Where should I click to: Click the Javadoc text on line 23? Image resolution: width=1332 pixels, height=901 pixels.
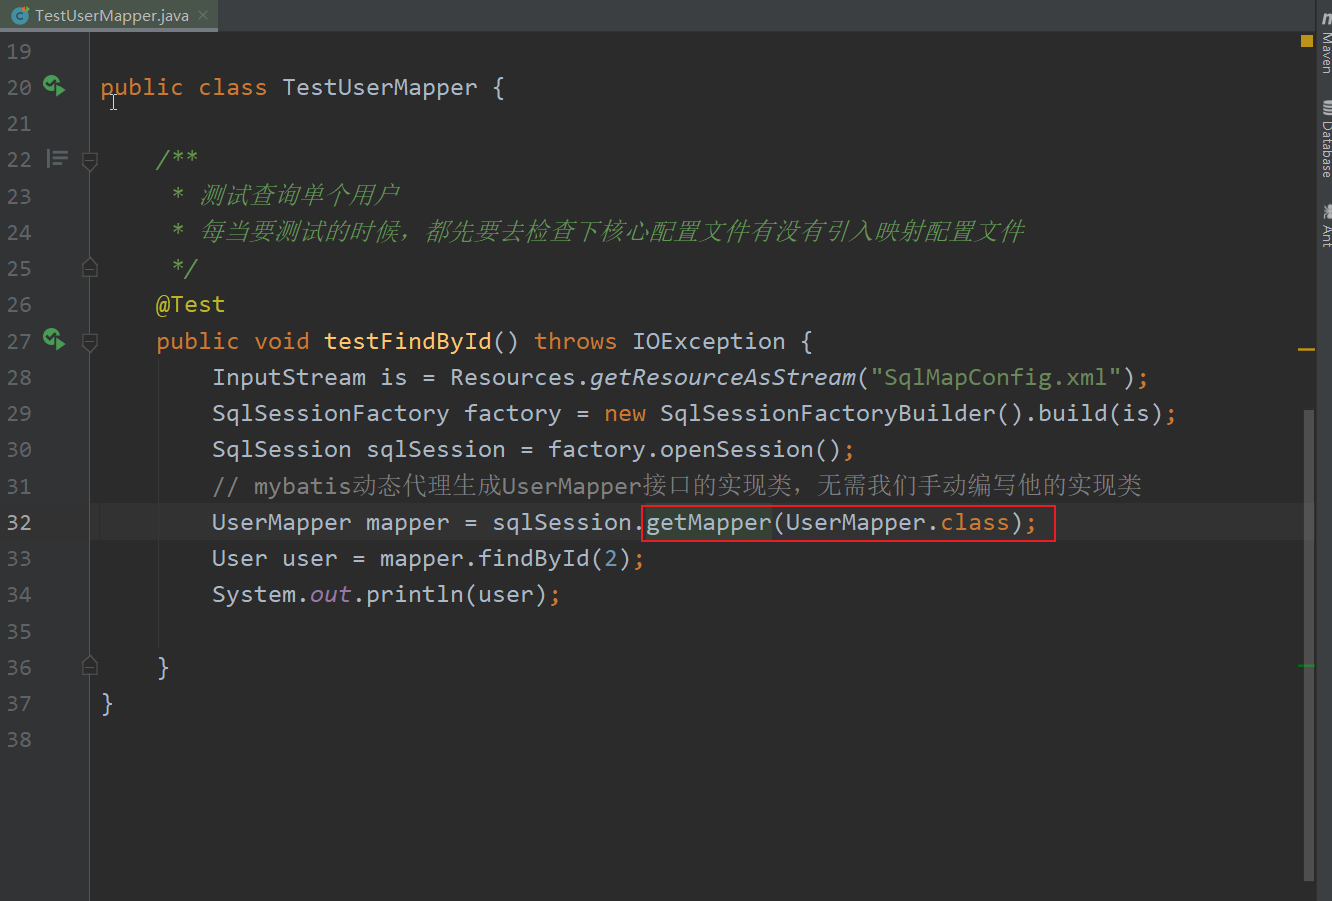point(300,195)
